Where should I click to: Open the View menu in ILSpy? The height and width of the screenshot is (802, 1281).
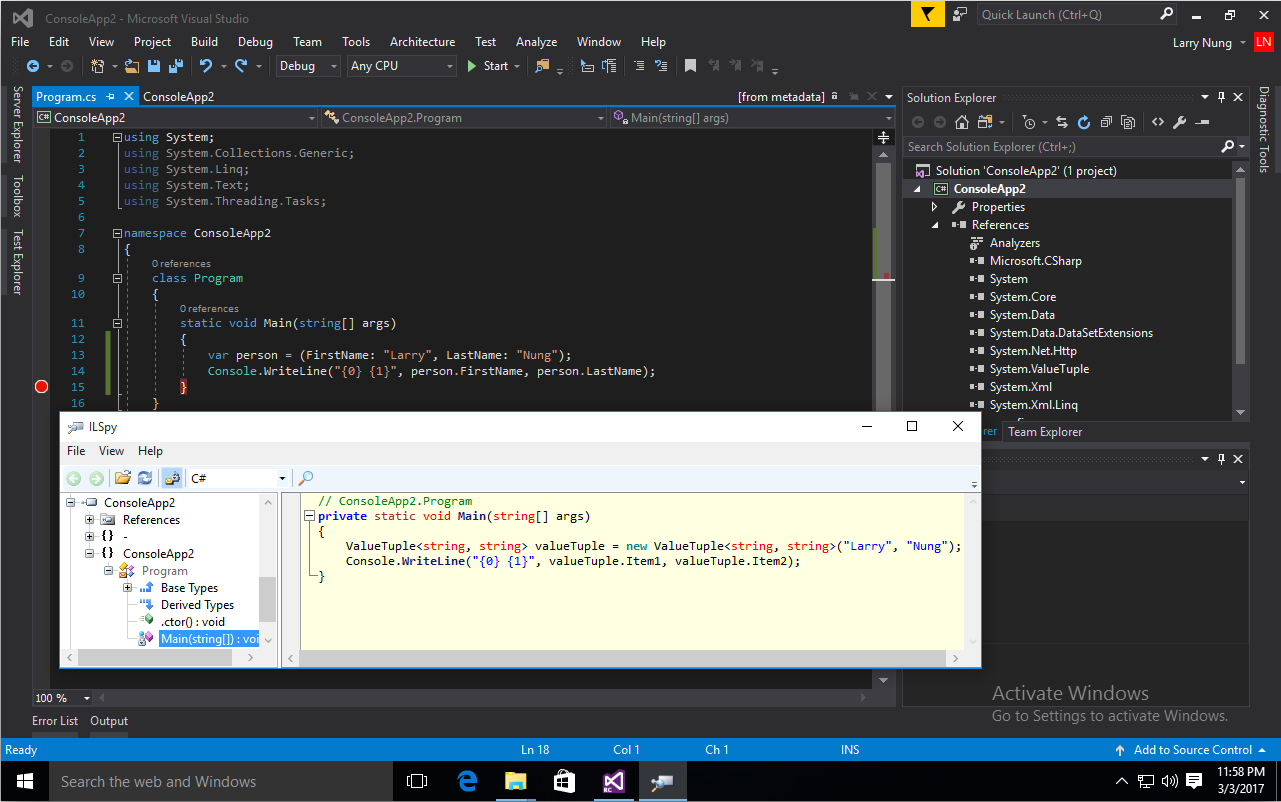[111, 451]
